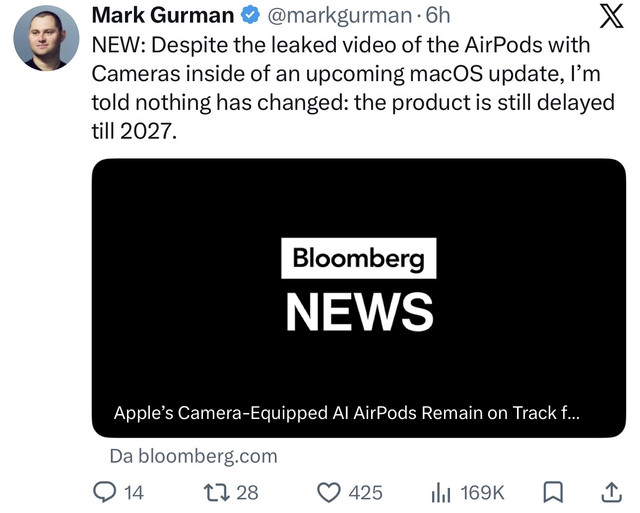Click the white Bloomberg logo box
The image size is (640, 513).
click(359, 258)
